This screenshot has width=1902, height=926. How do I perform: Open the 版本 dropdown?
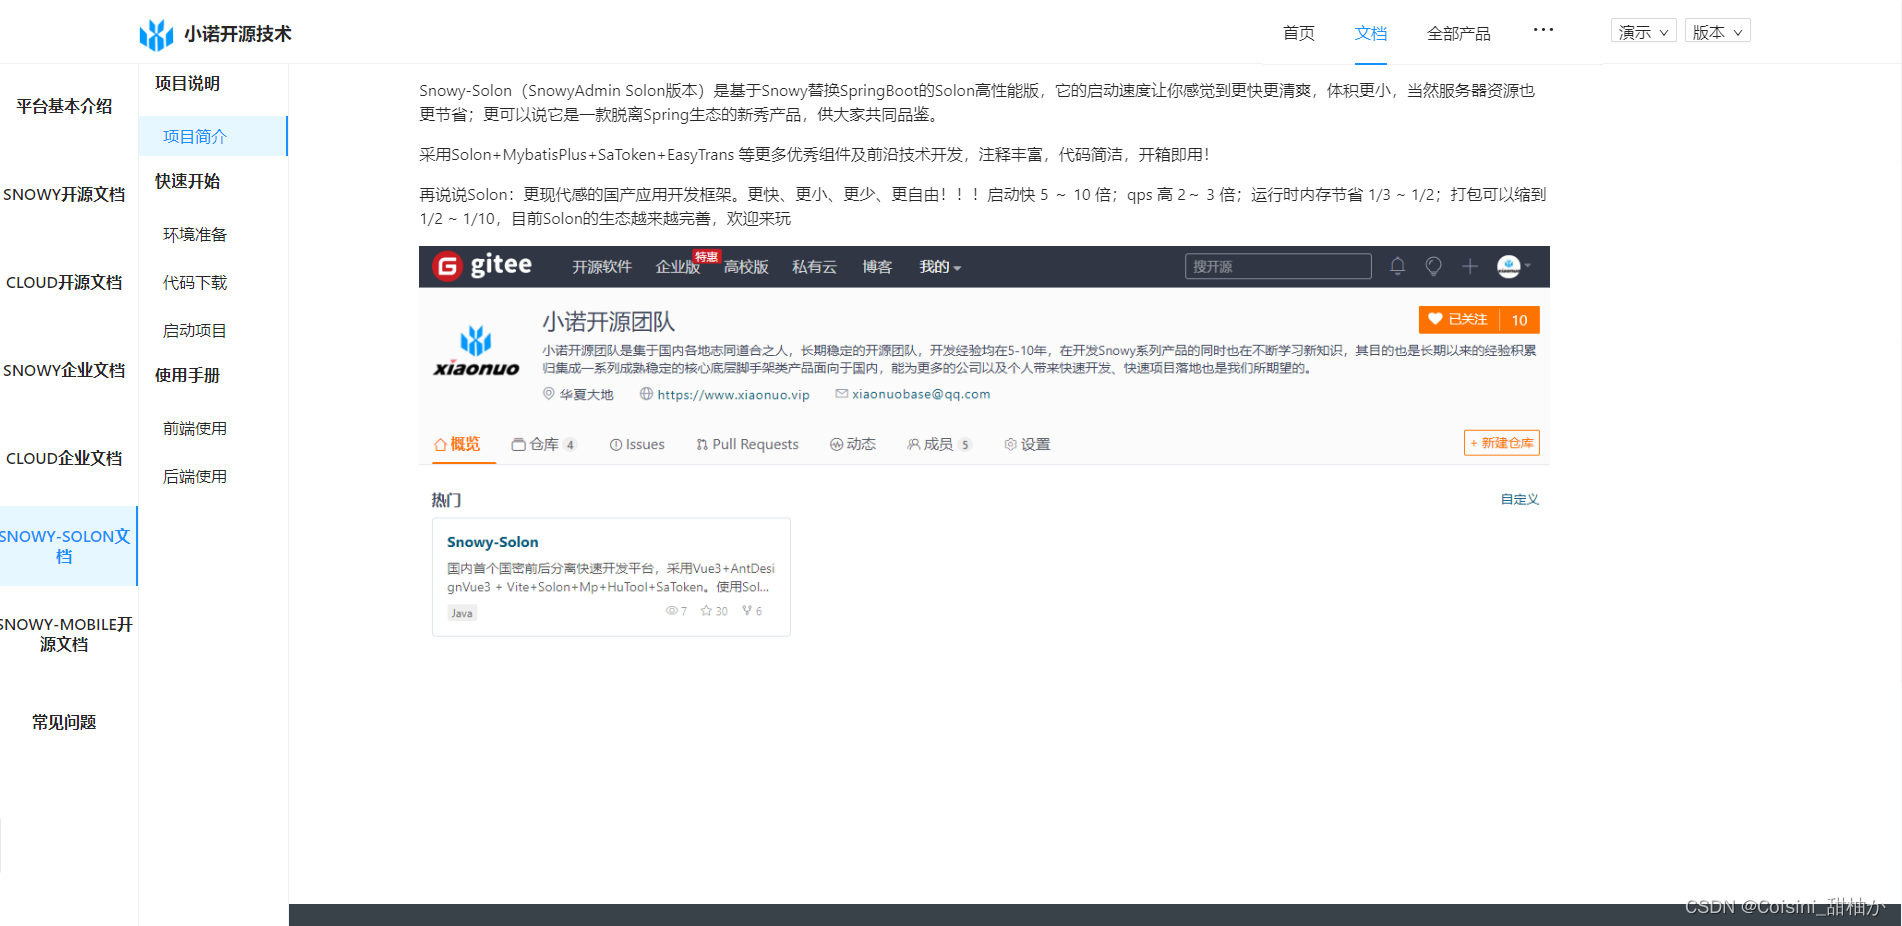coord(1717,32)
